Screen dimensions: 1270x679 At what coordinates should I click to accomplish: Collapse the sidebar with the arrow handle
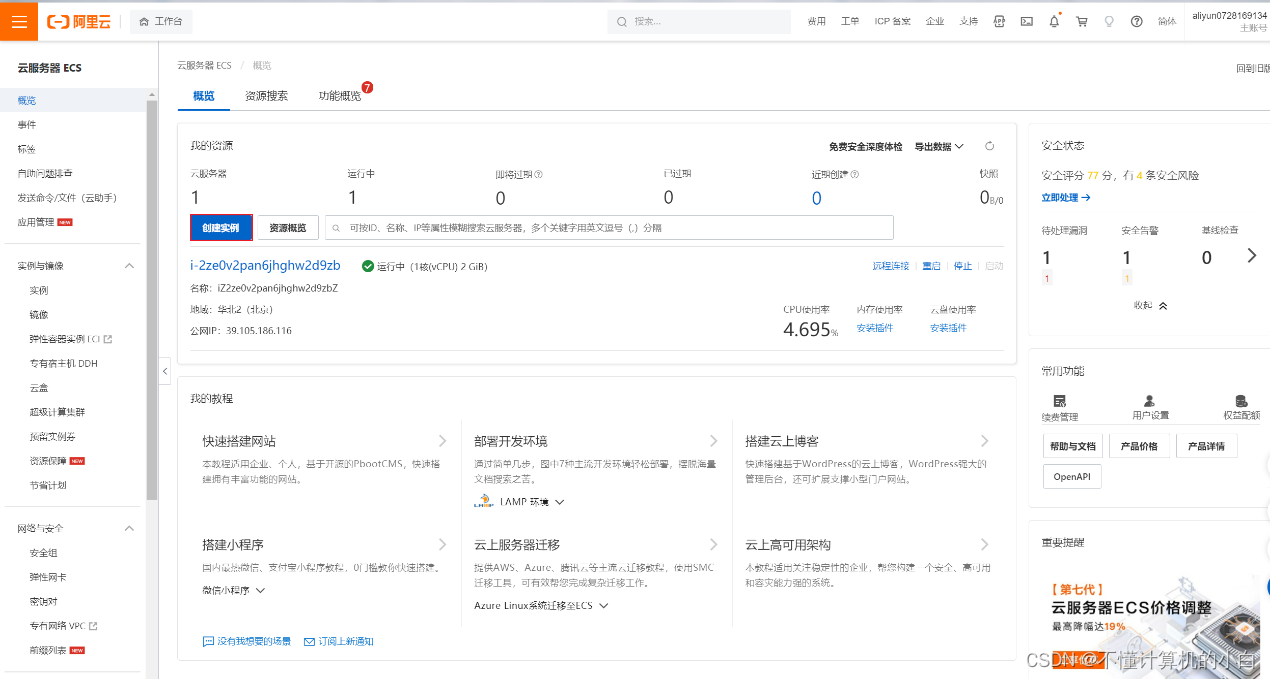pos(165,371)
